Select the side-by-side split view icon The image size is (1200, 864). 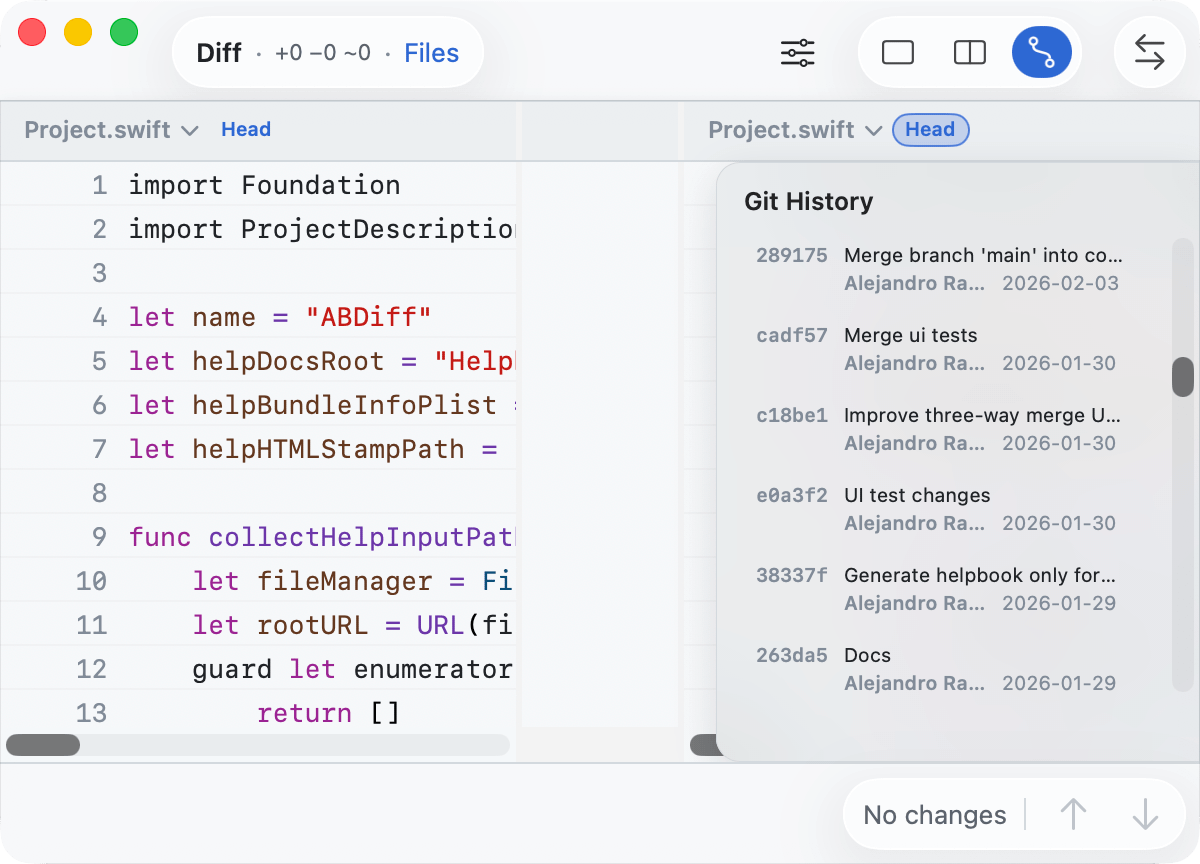[x=969, y=53]
